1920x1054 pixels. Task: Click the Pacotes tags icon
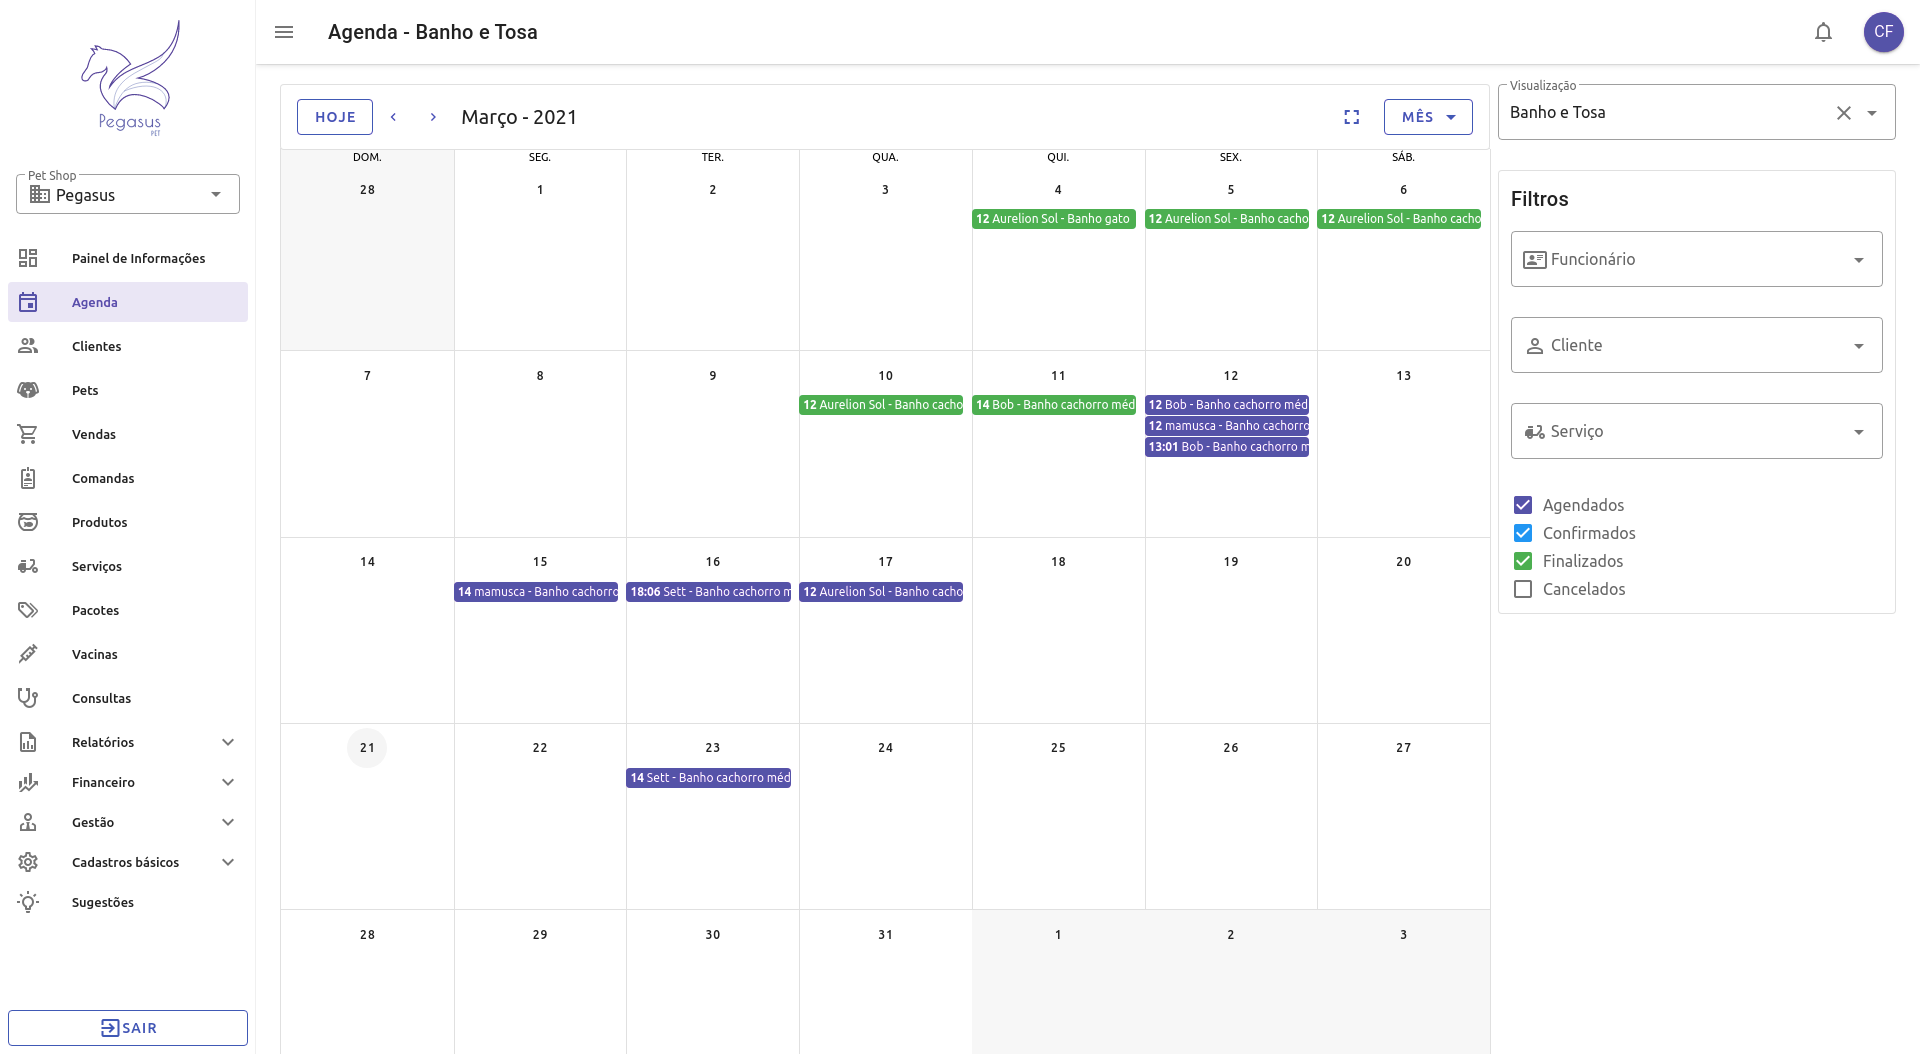(28, 610)
